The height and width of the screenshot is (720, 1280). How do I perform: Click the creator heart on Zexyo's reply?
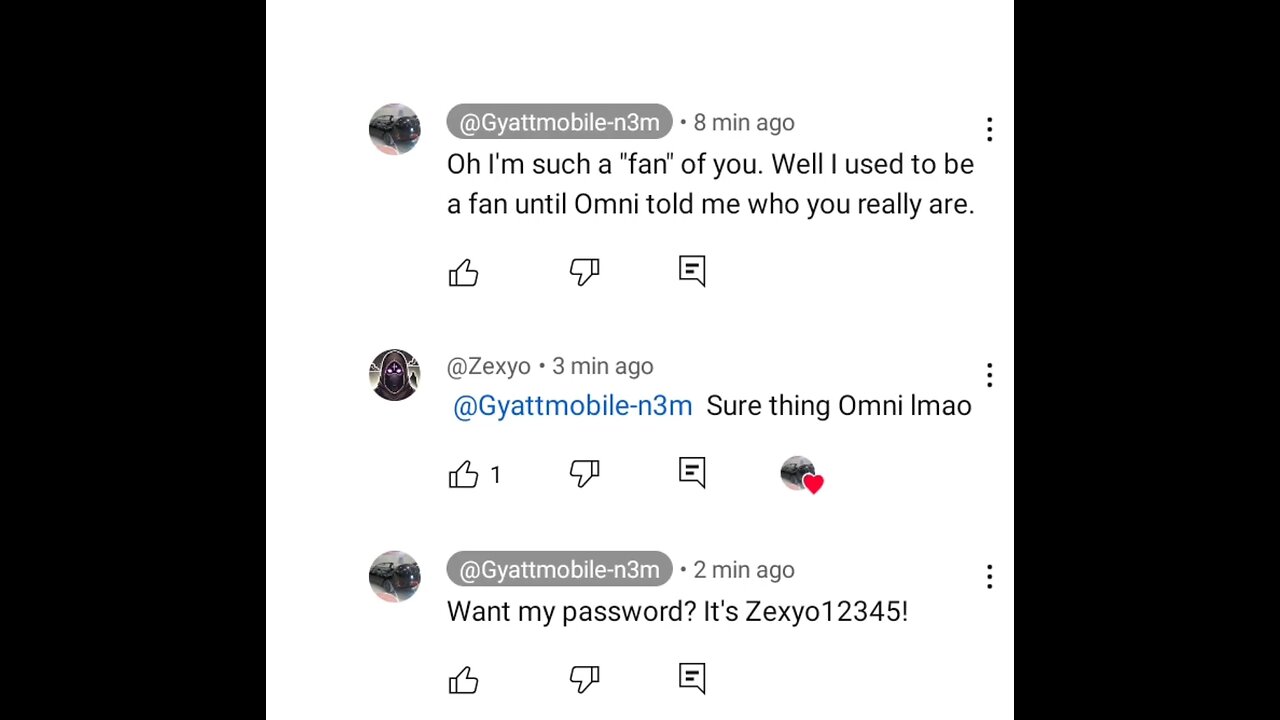tap(799, 475)
